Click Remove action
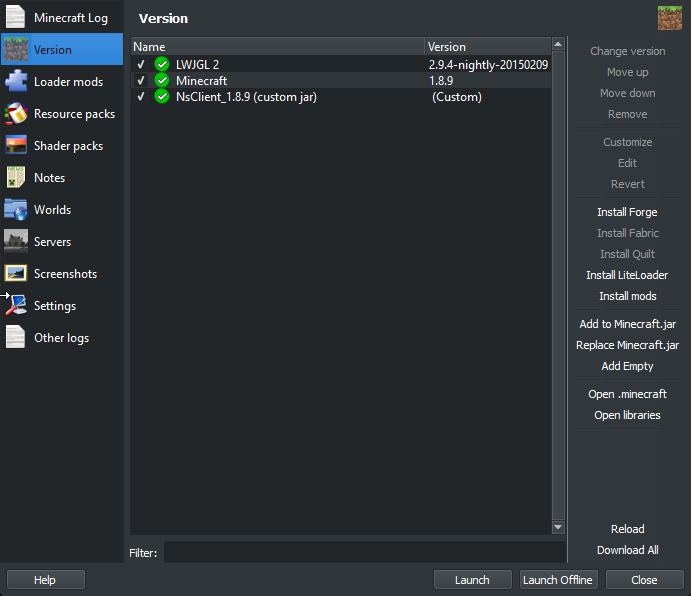Image resolution: width=691 pixels, height=596 pixels. (x=627, y=114)
